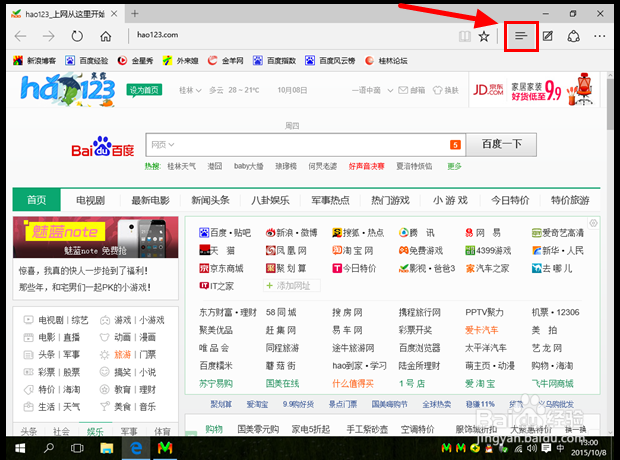Click the JD.com 家居家装 ad banner
620x460 pixels.
(x=535, y=90)
